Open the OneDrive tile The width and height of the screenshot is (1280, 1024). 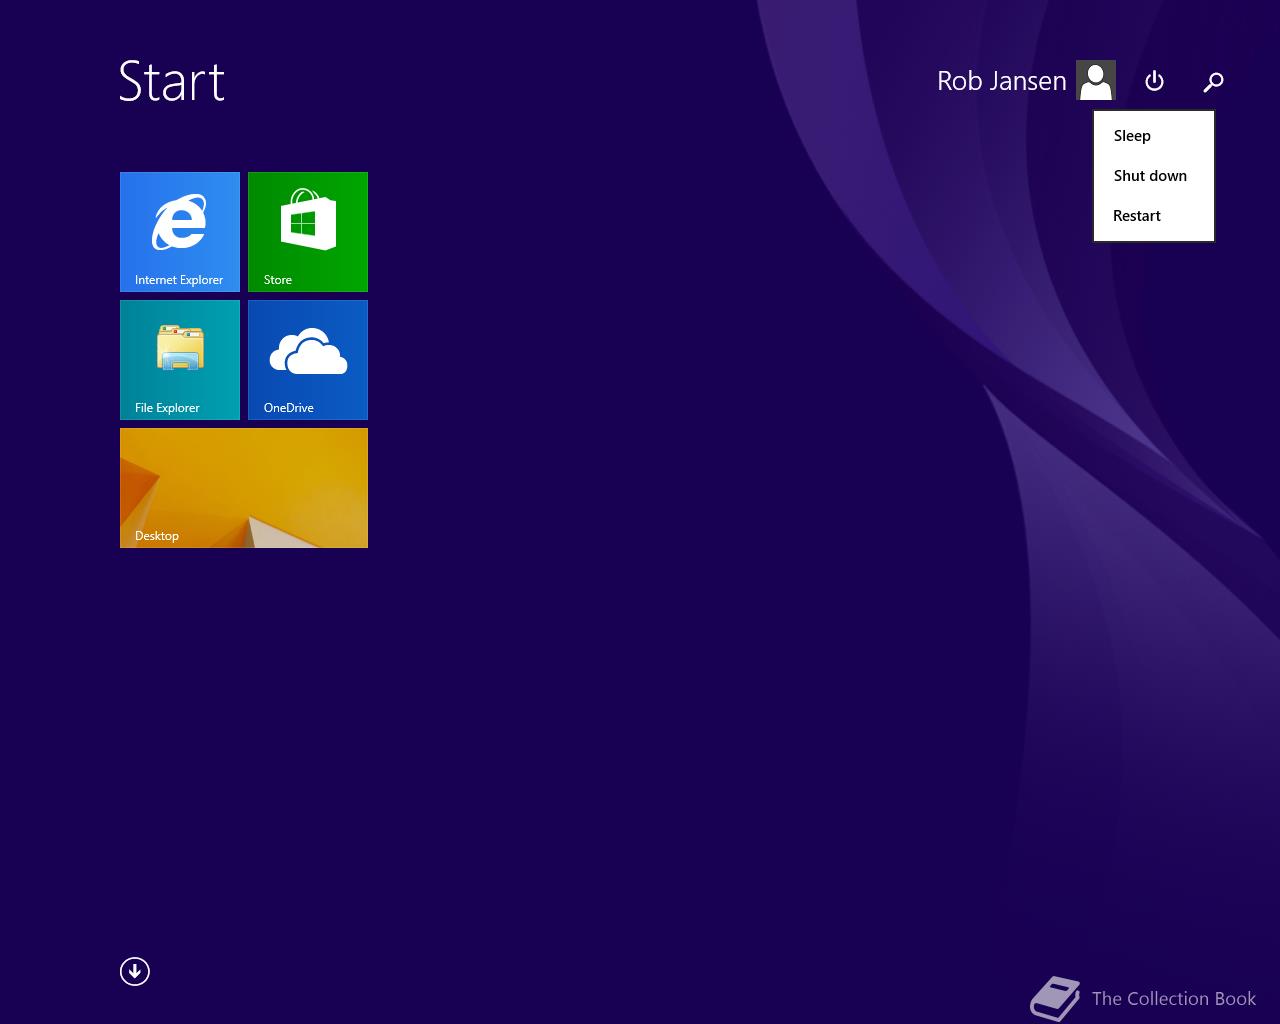pos(308,360)
